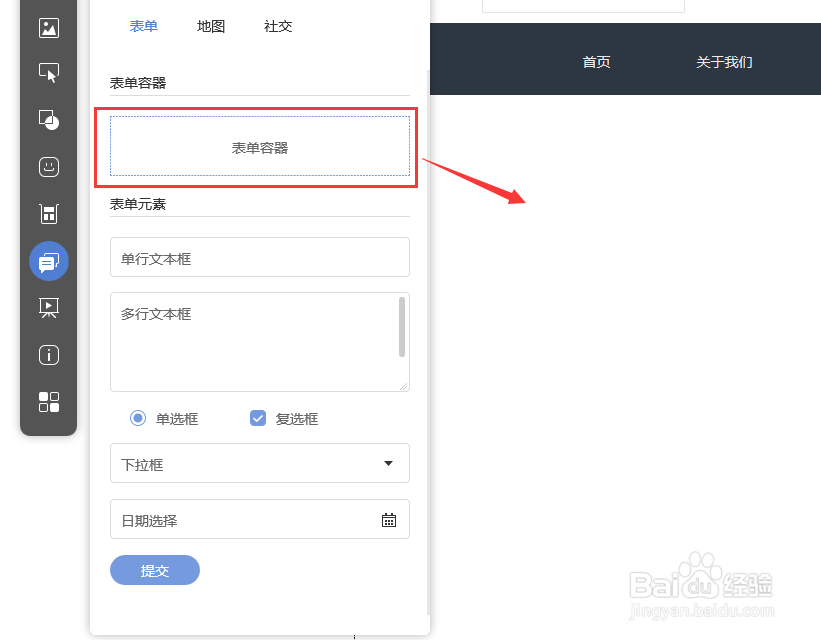Viewport: 821px width, 640px height.
Task: Click the 表单元素 section heading
Action: click(x=138, y=204)
